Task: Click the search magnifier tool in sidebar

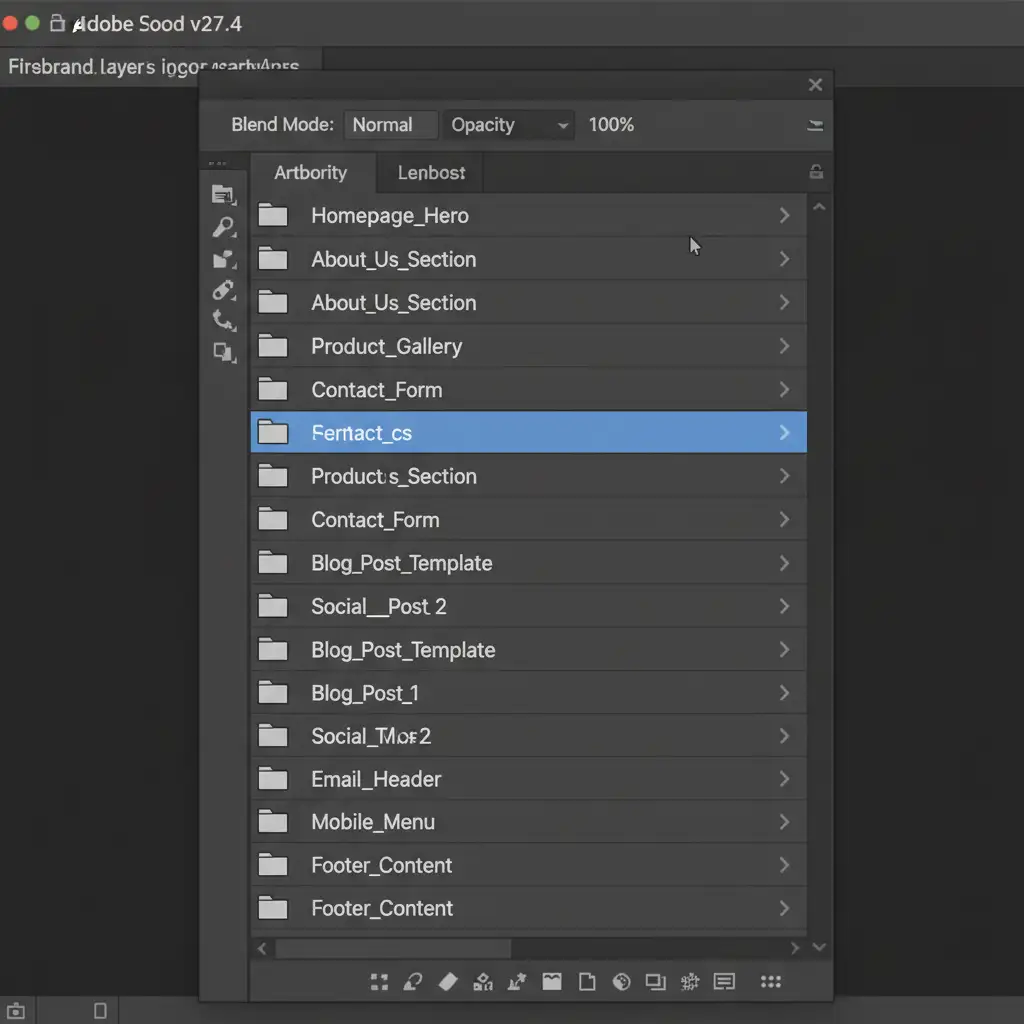Action: click(223, 227)
